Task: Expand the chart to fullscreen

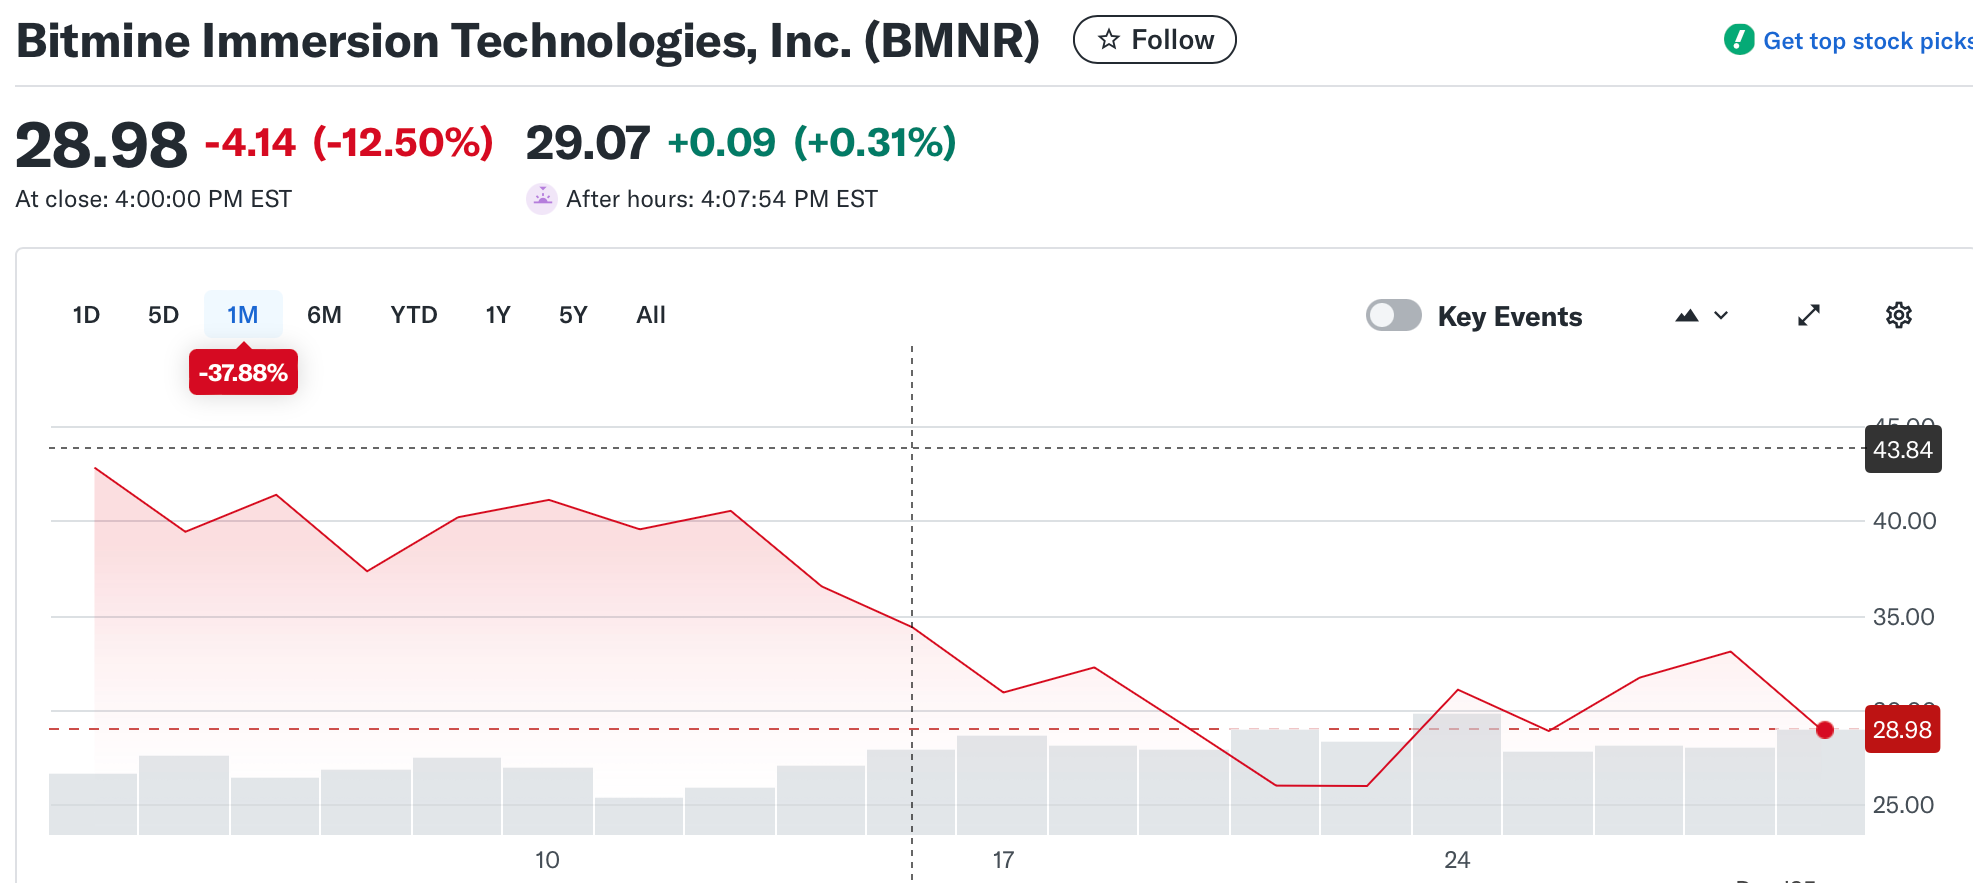Action: 1809,315
